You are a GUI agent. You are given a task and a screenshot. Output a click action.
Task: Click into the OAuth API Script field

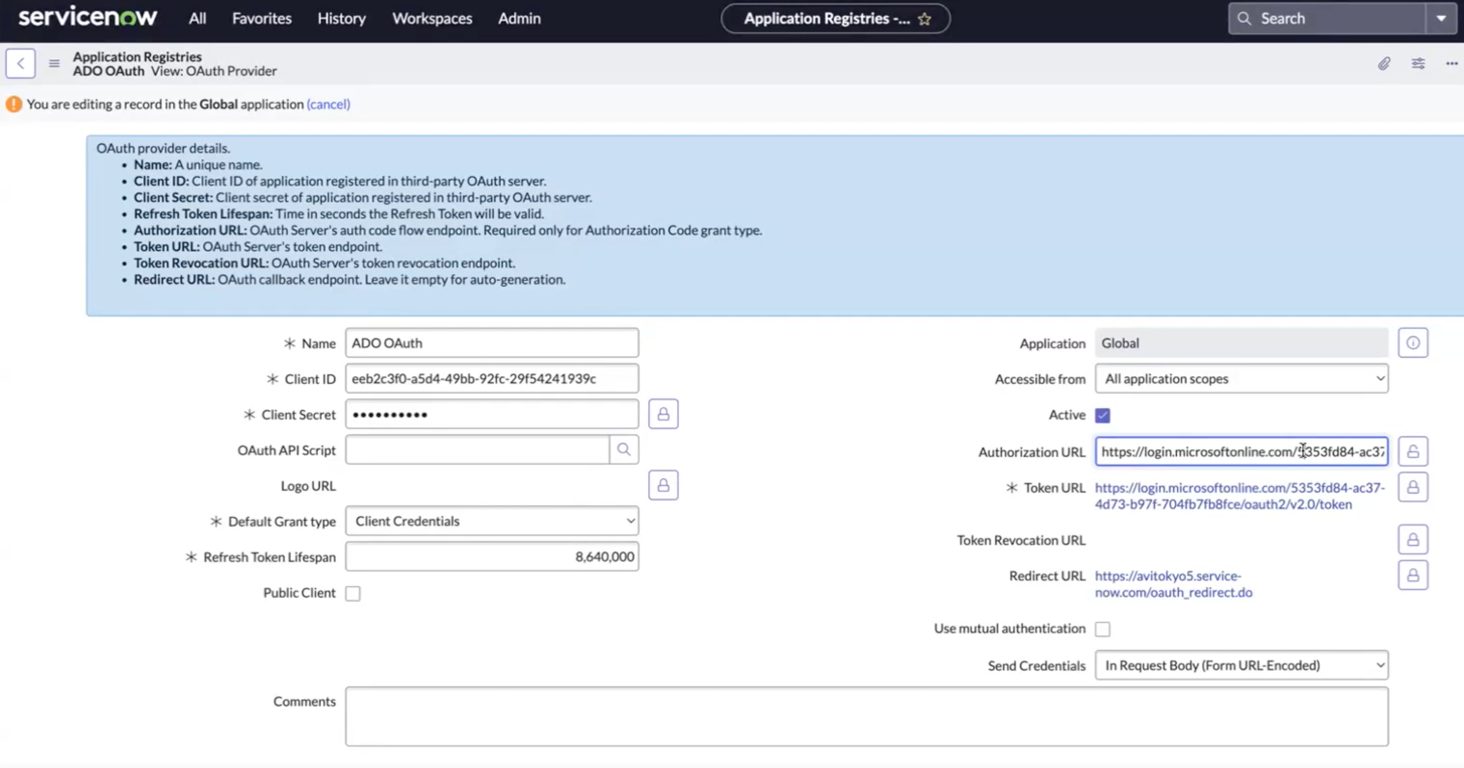click(x=477, y=450)
